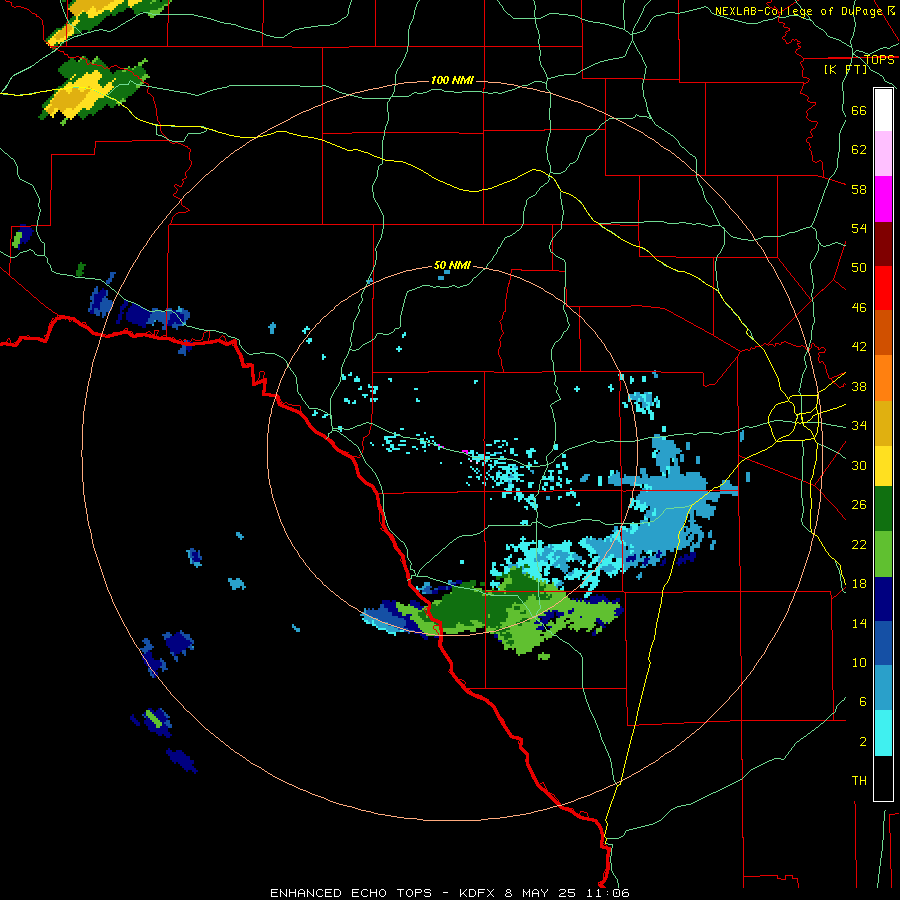900x900 pixels.
Task: Click the light green legend swatch
Action: 883,554
